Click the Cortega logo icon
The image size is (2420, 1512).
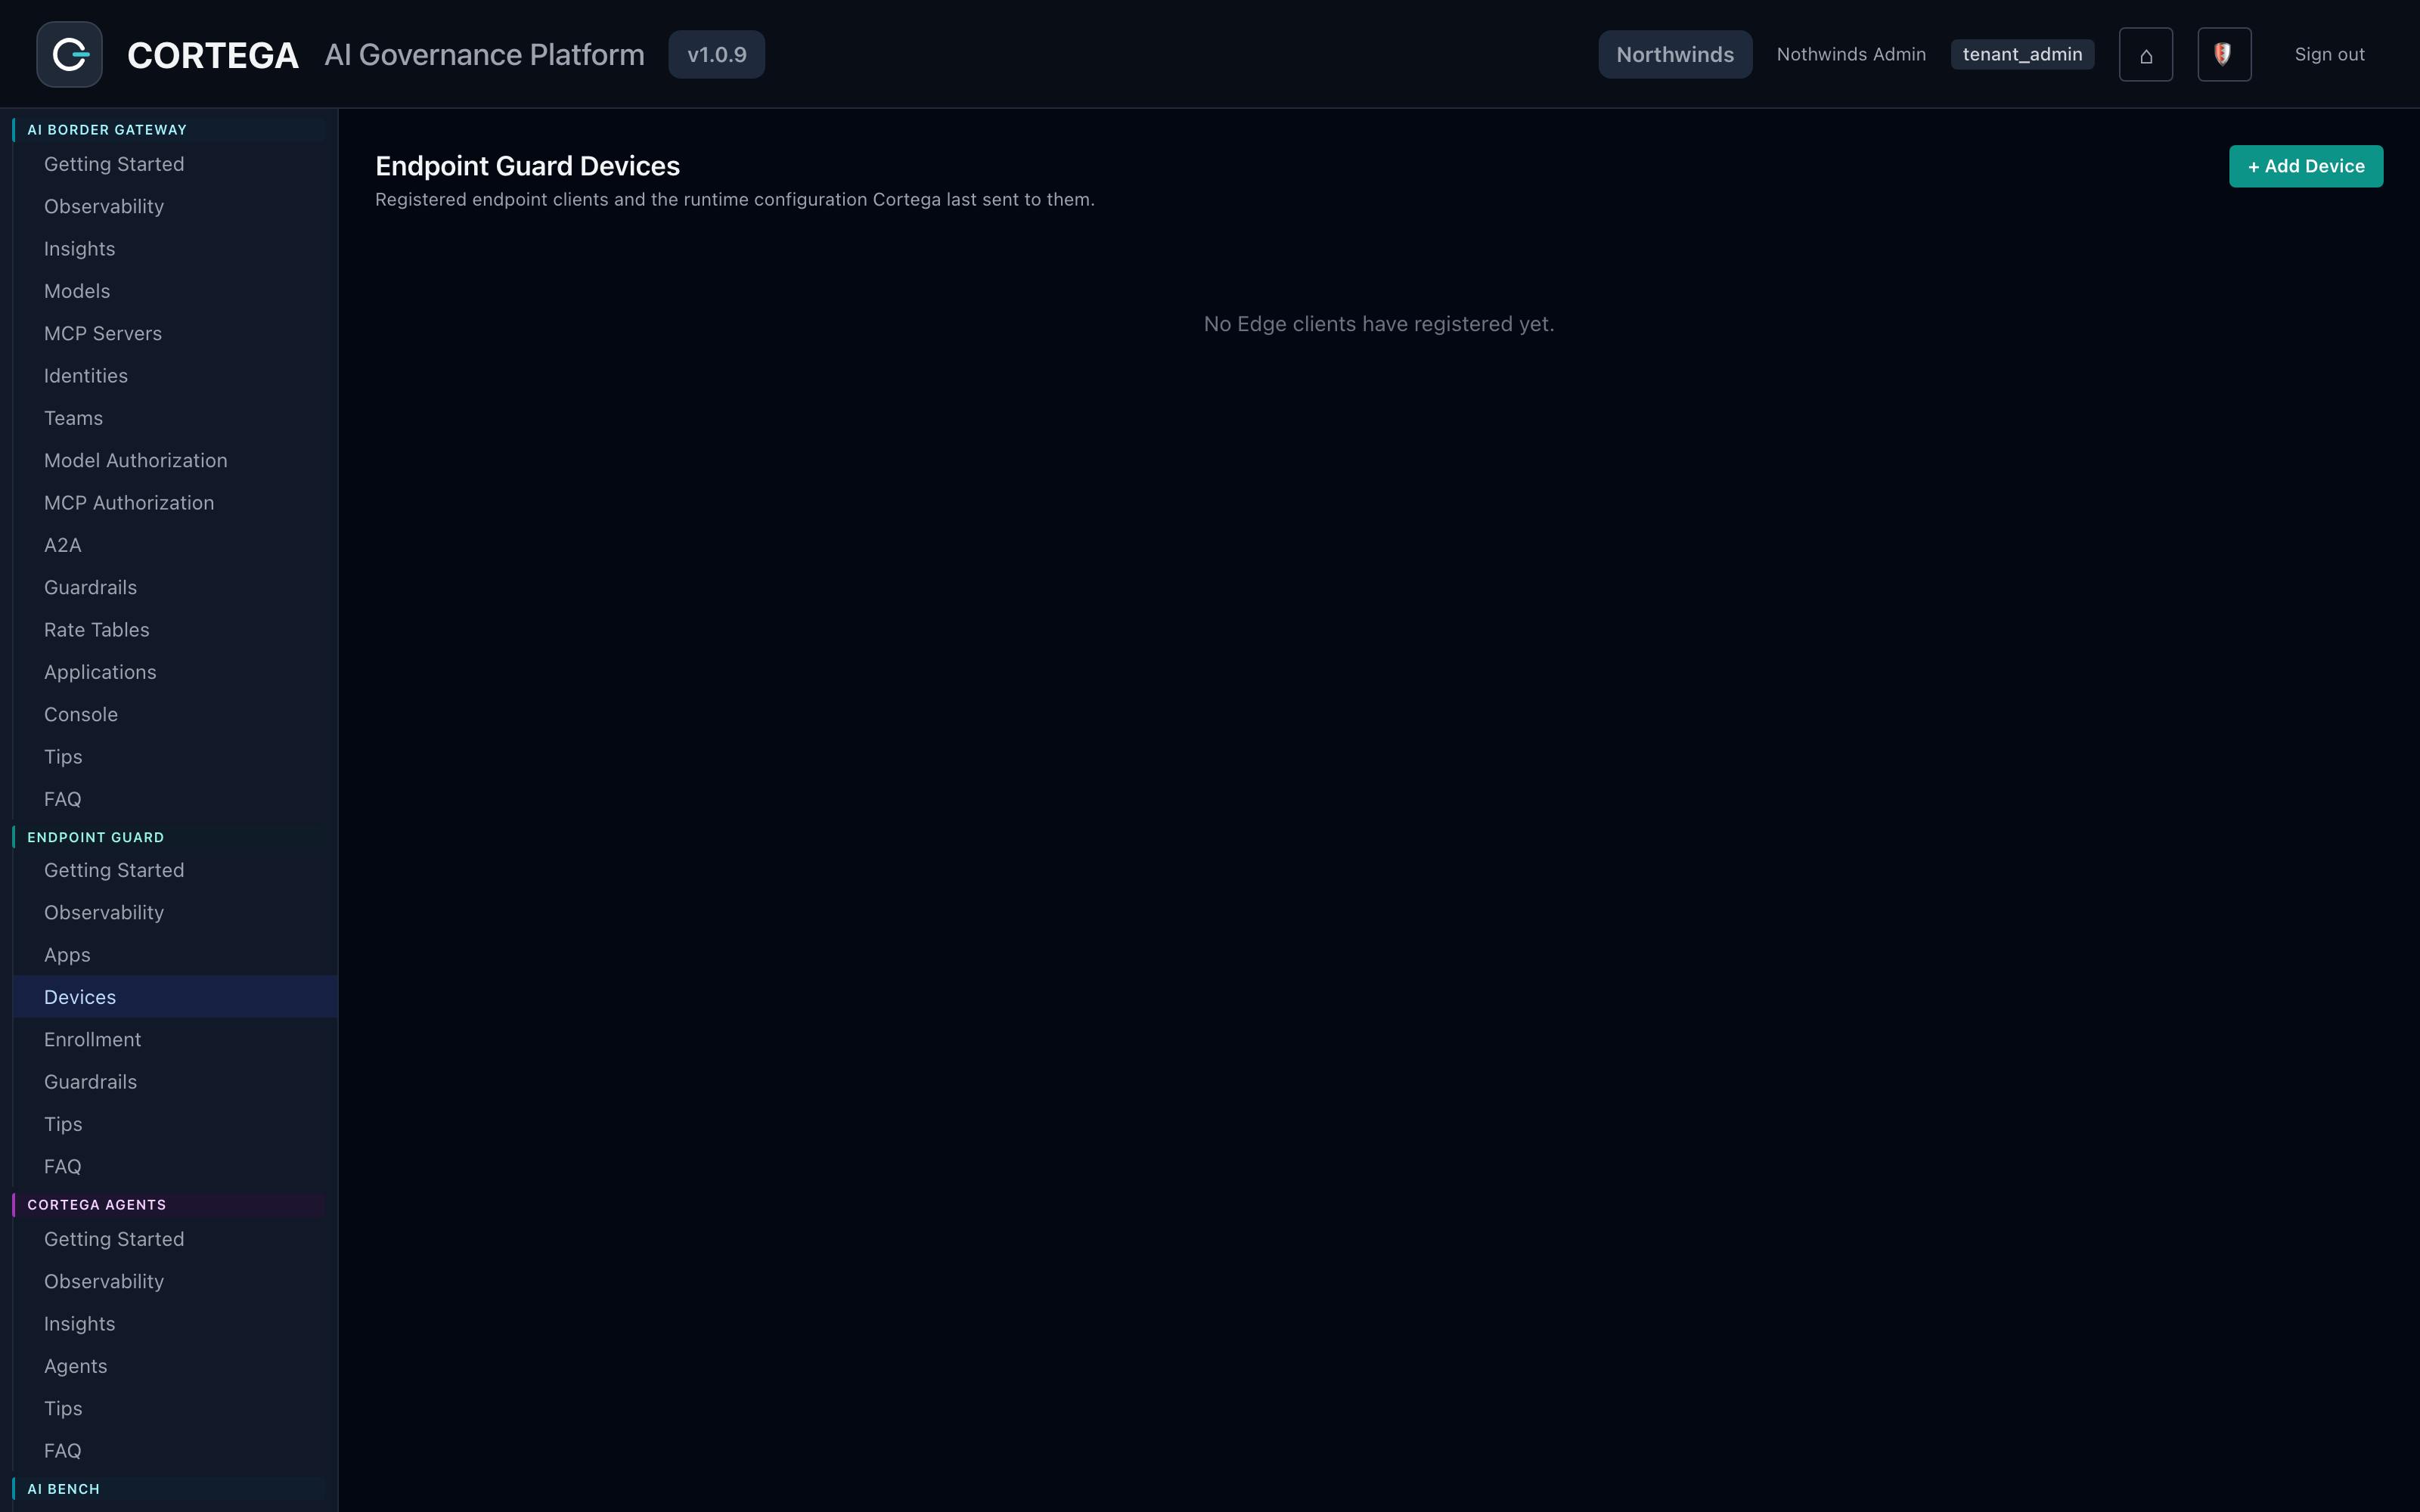tap(69, 54)
